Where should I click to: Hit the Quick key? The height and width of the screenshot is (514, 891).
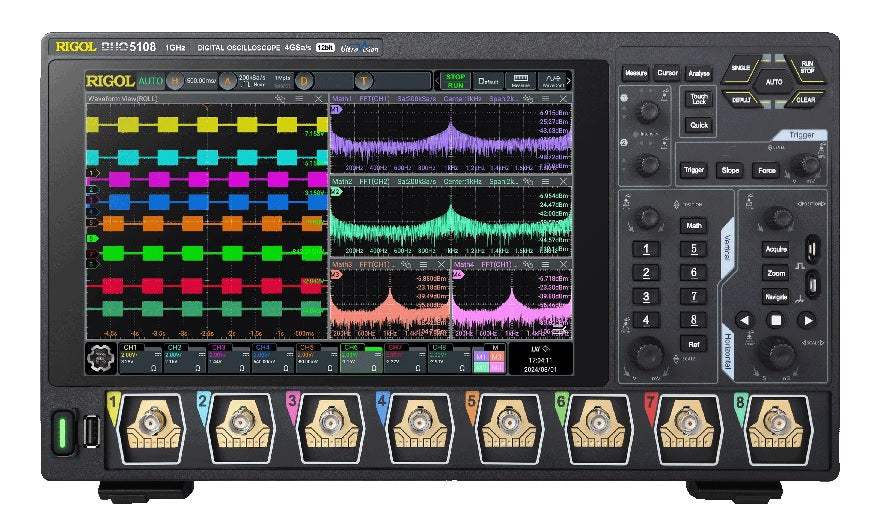pyautogui.click(x=699, y=125)
